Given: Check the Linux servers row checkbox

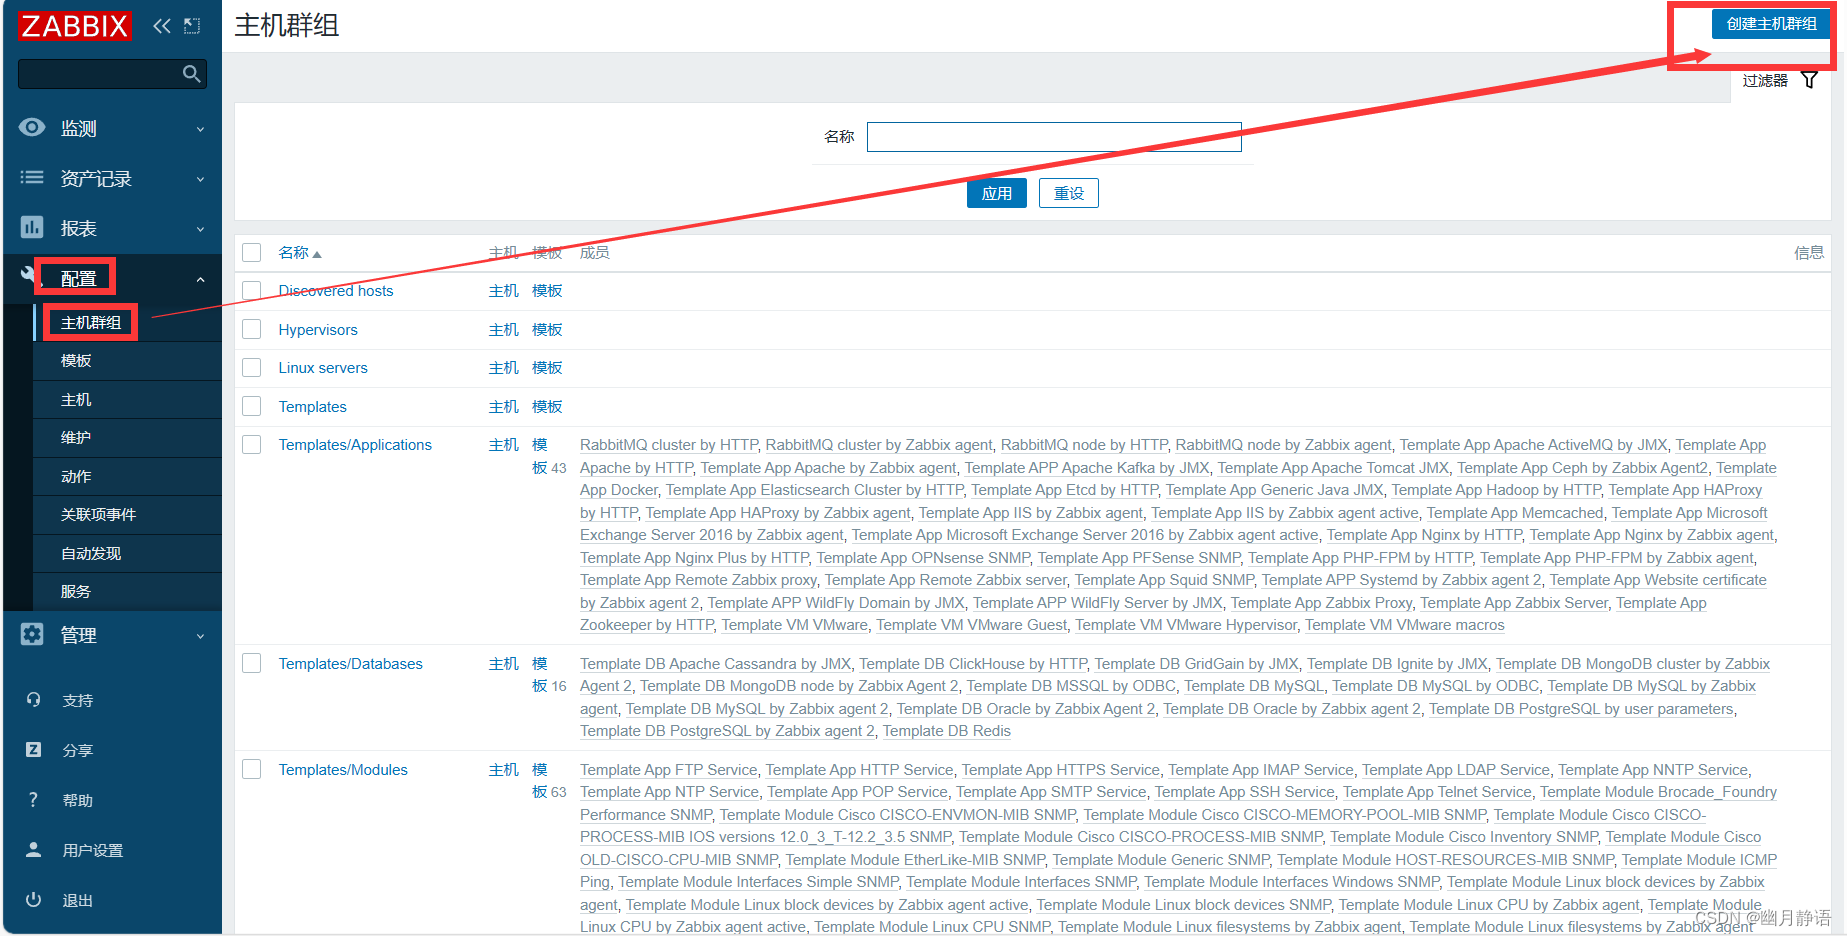Looking at the screenshot, I should (x=252, y=368).
